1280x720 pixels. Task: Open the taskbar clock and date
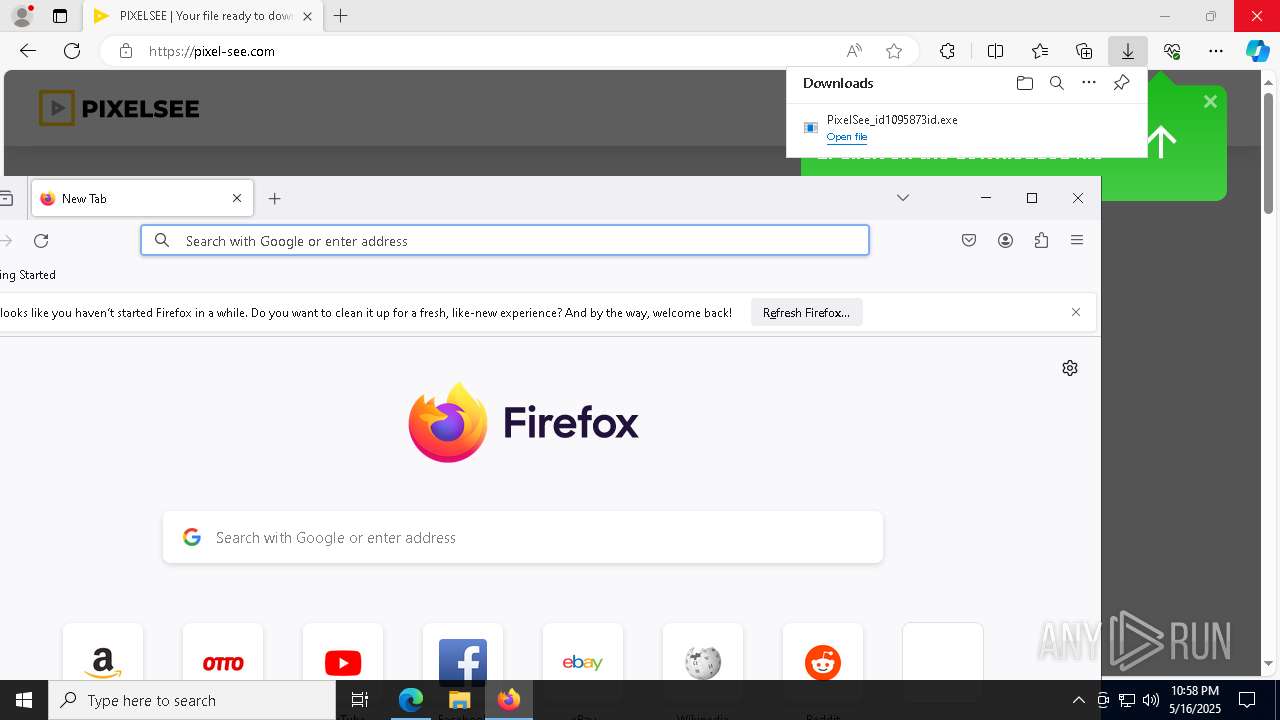pyautogui.click(x=1195, y=700)
